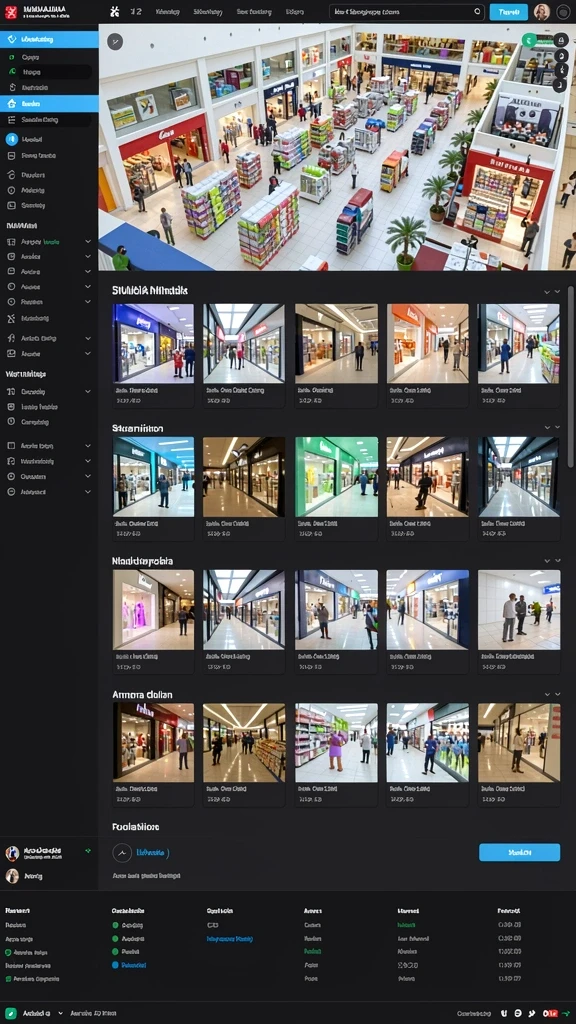Screen dimensions: 576x1024
Task: Click the round edit icon on hero image
Action: pyautogui.click(x=114, y=41)
